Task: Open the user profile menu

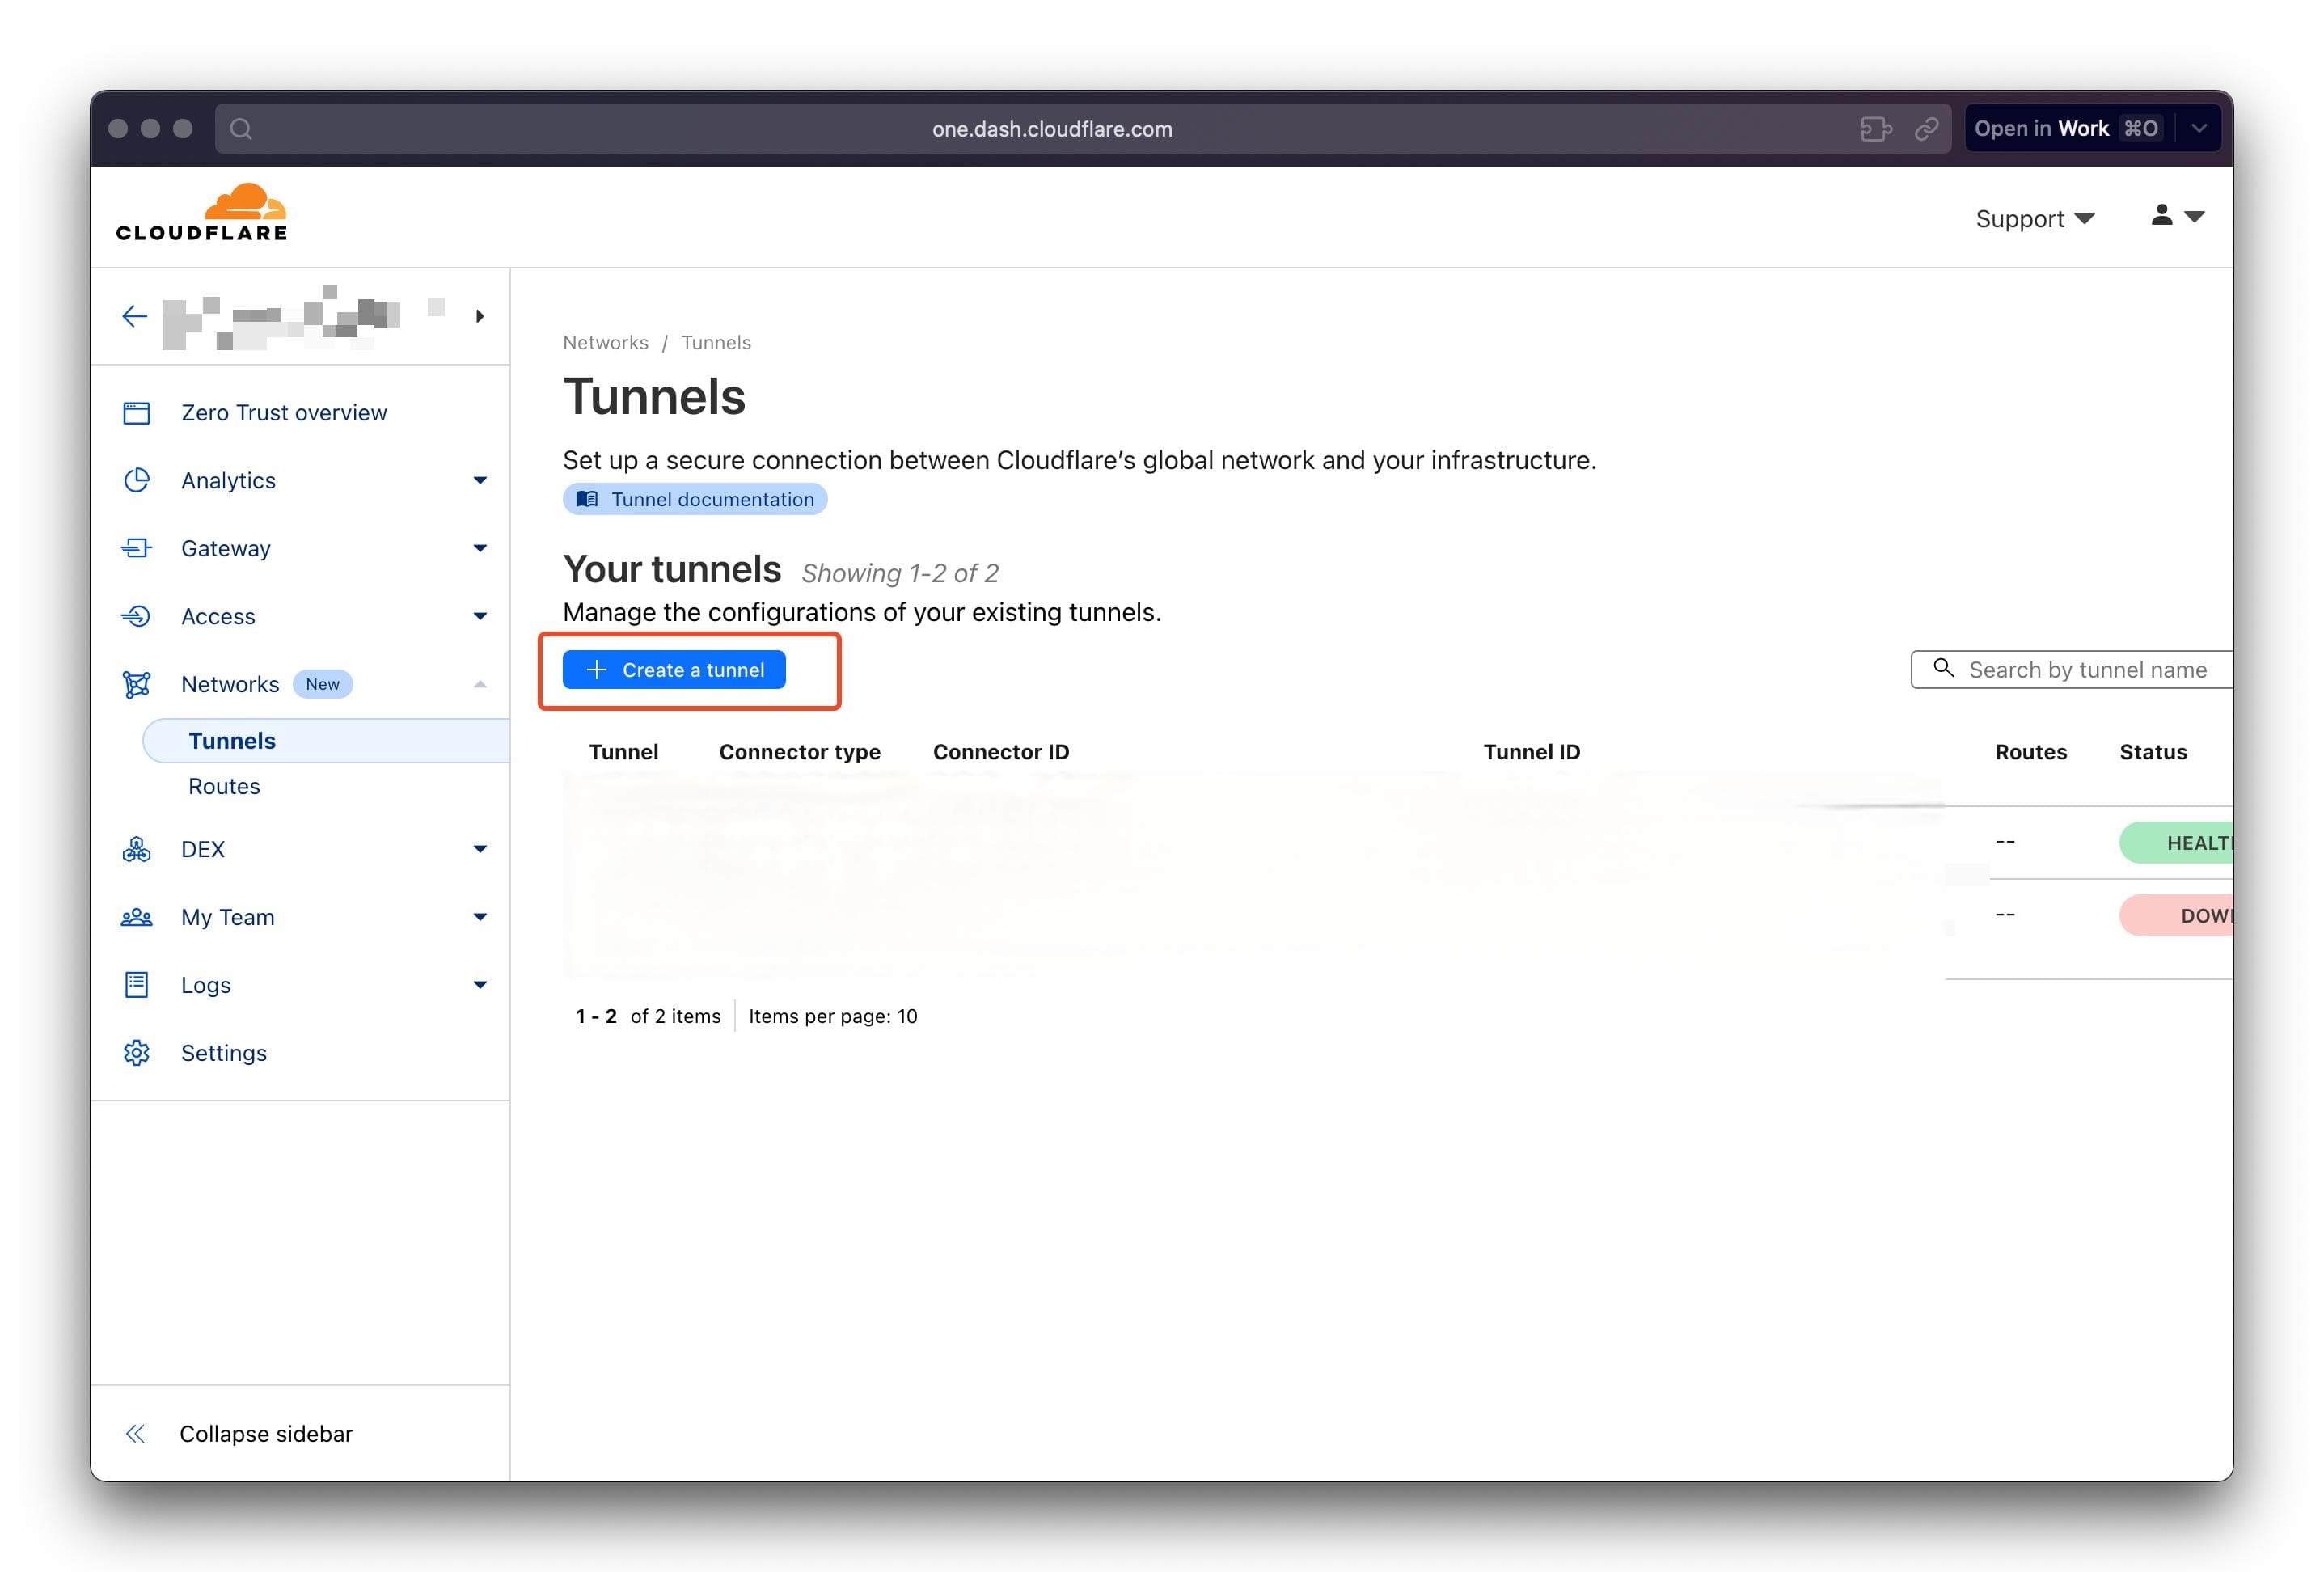Action: pyautogui.click(x=2177, y=216)
